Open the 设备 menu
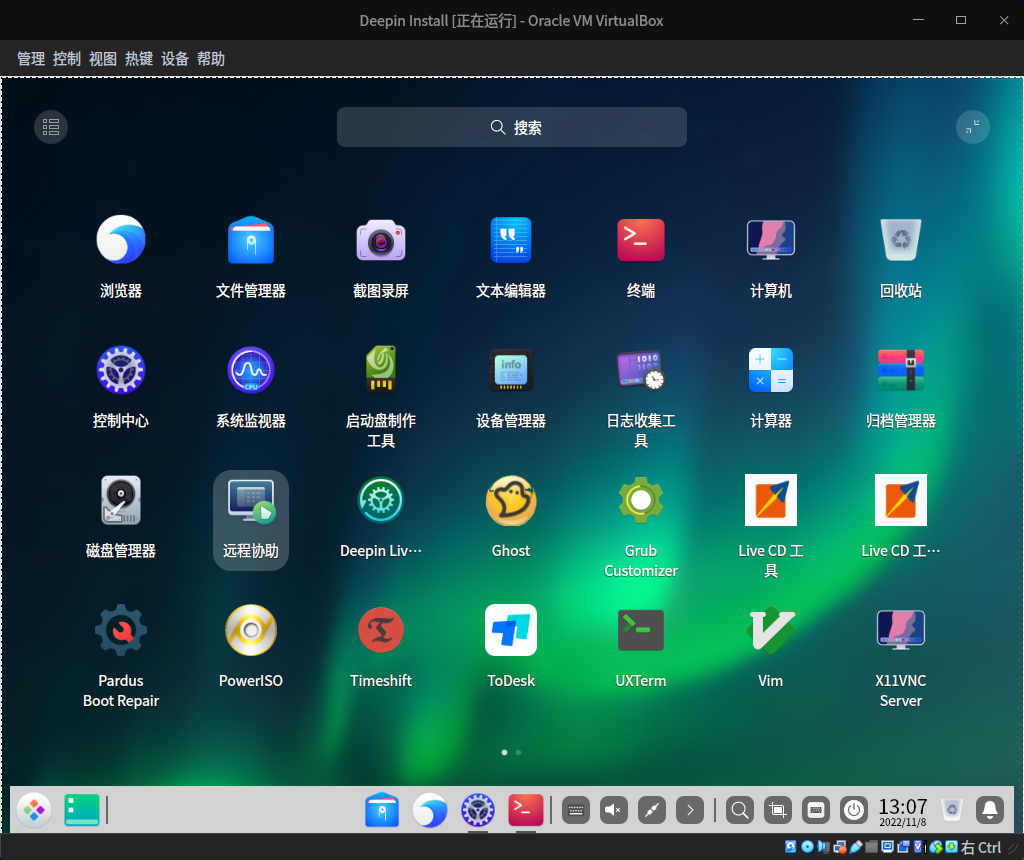Viewport: 1024px width, 860px height. pyautogui.click(x=174, y=59)
